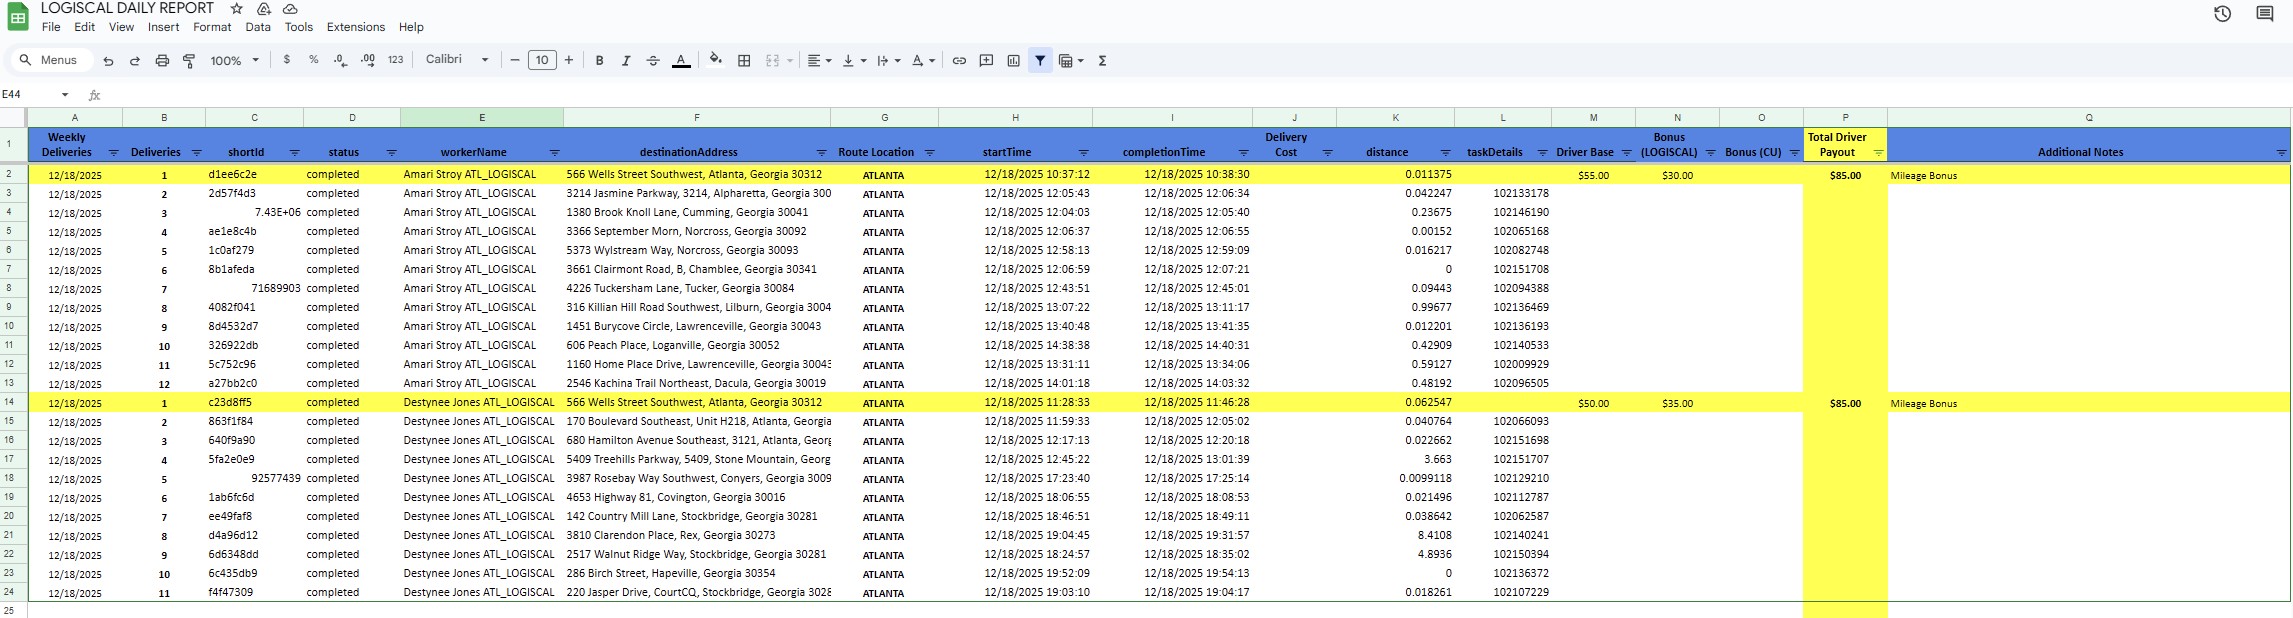Star the LOGISCAL DAILY REPORT document
2293x618 pixels.
tap(237, 8)
